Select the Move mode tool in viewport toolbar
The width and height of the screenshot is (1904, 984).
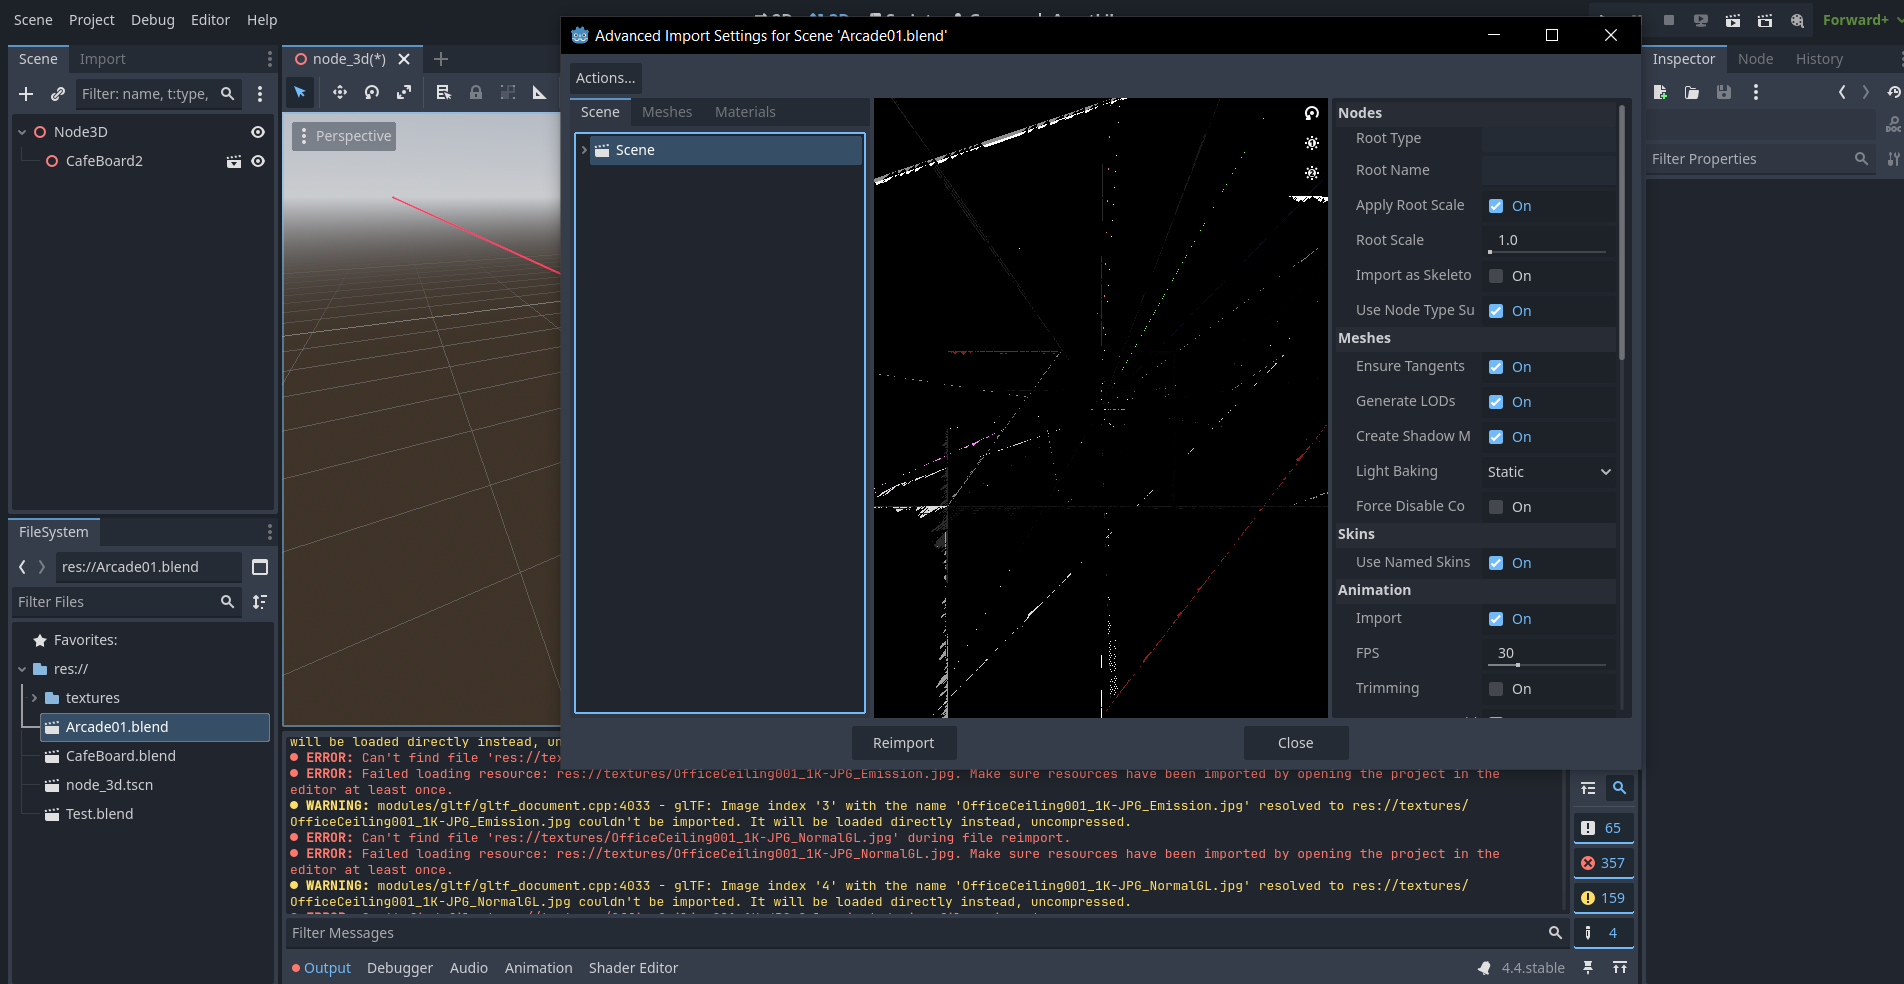click(x=340, y=93)
